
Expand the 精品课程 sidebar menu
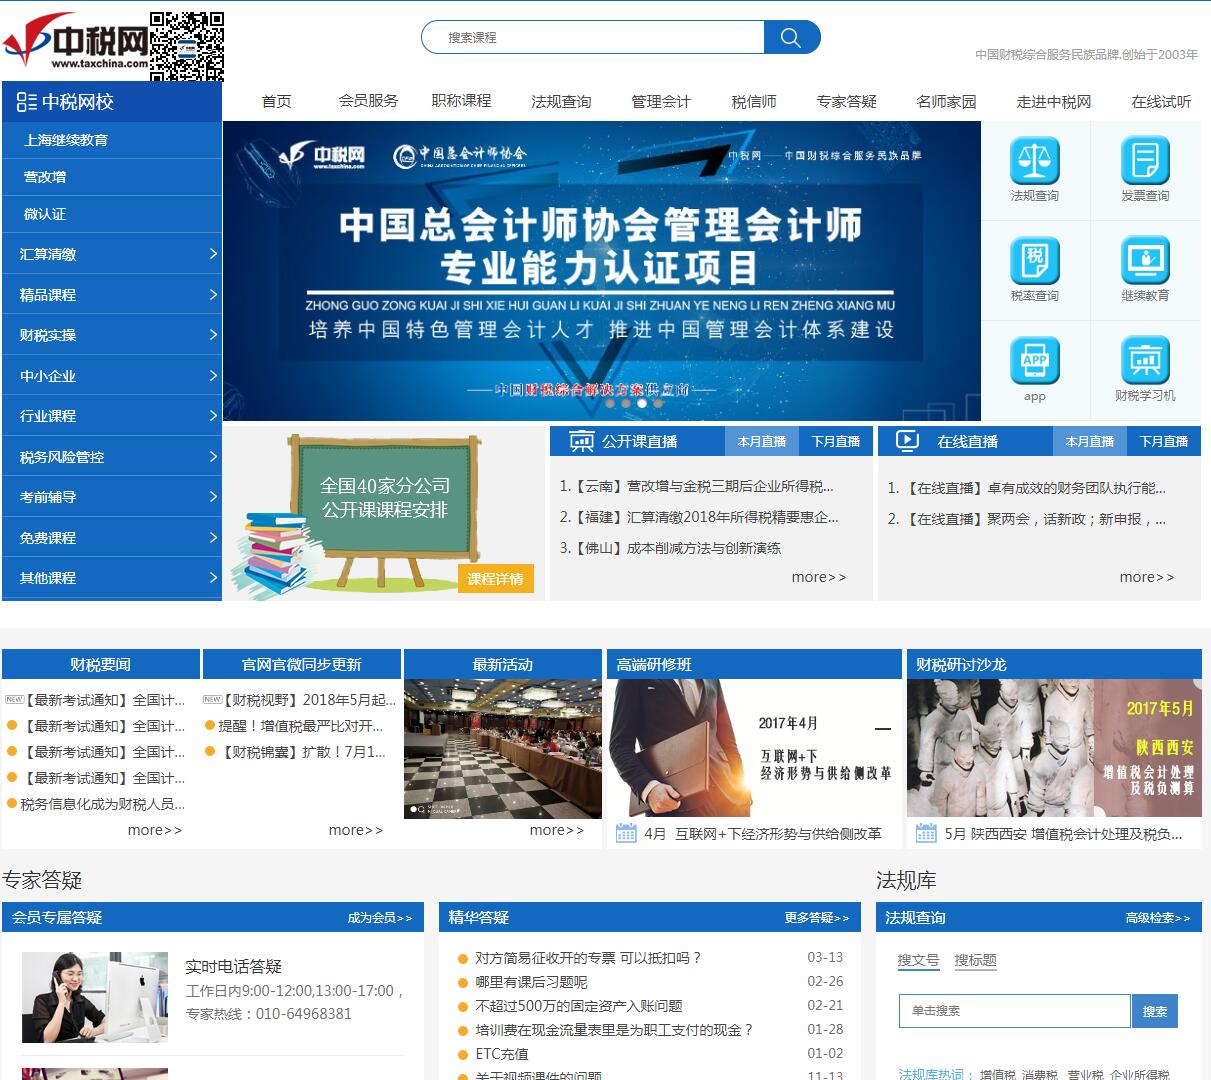112,295
